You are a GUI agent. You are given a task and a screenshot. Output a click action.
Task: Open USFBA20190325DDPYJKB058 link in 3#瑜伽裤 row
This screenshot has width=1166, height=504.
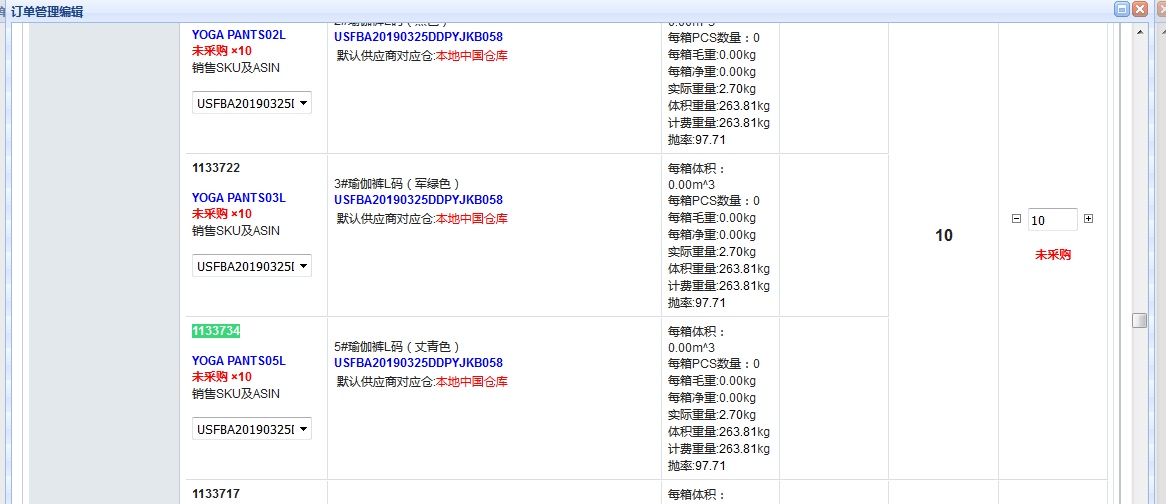click(418, 200)
